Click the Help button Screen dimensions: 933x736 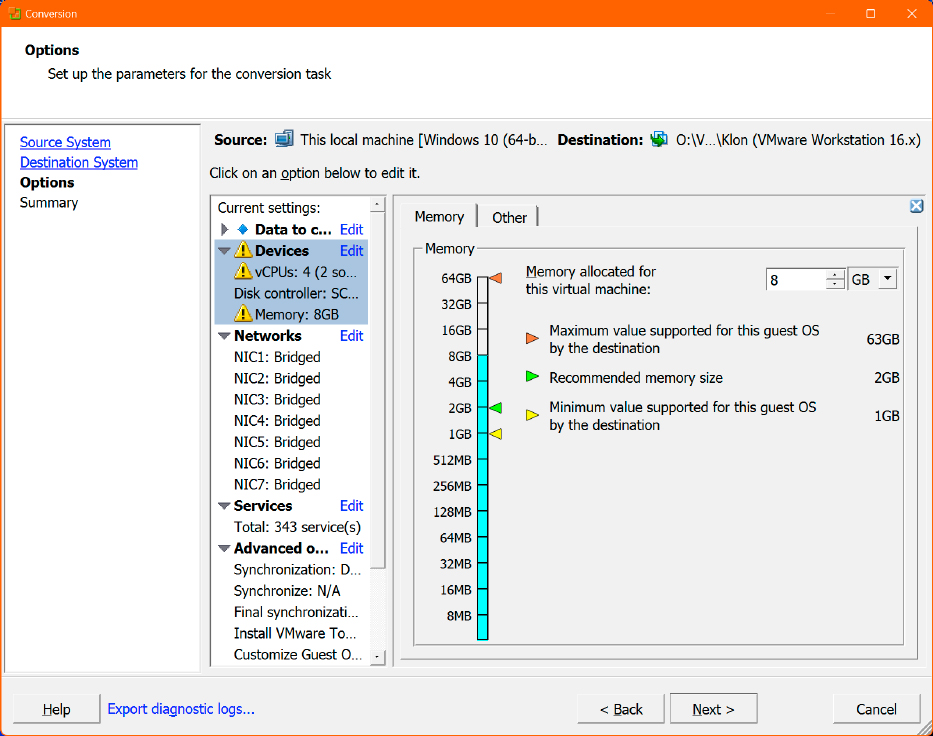(57, 709)
